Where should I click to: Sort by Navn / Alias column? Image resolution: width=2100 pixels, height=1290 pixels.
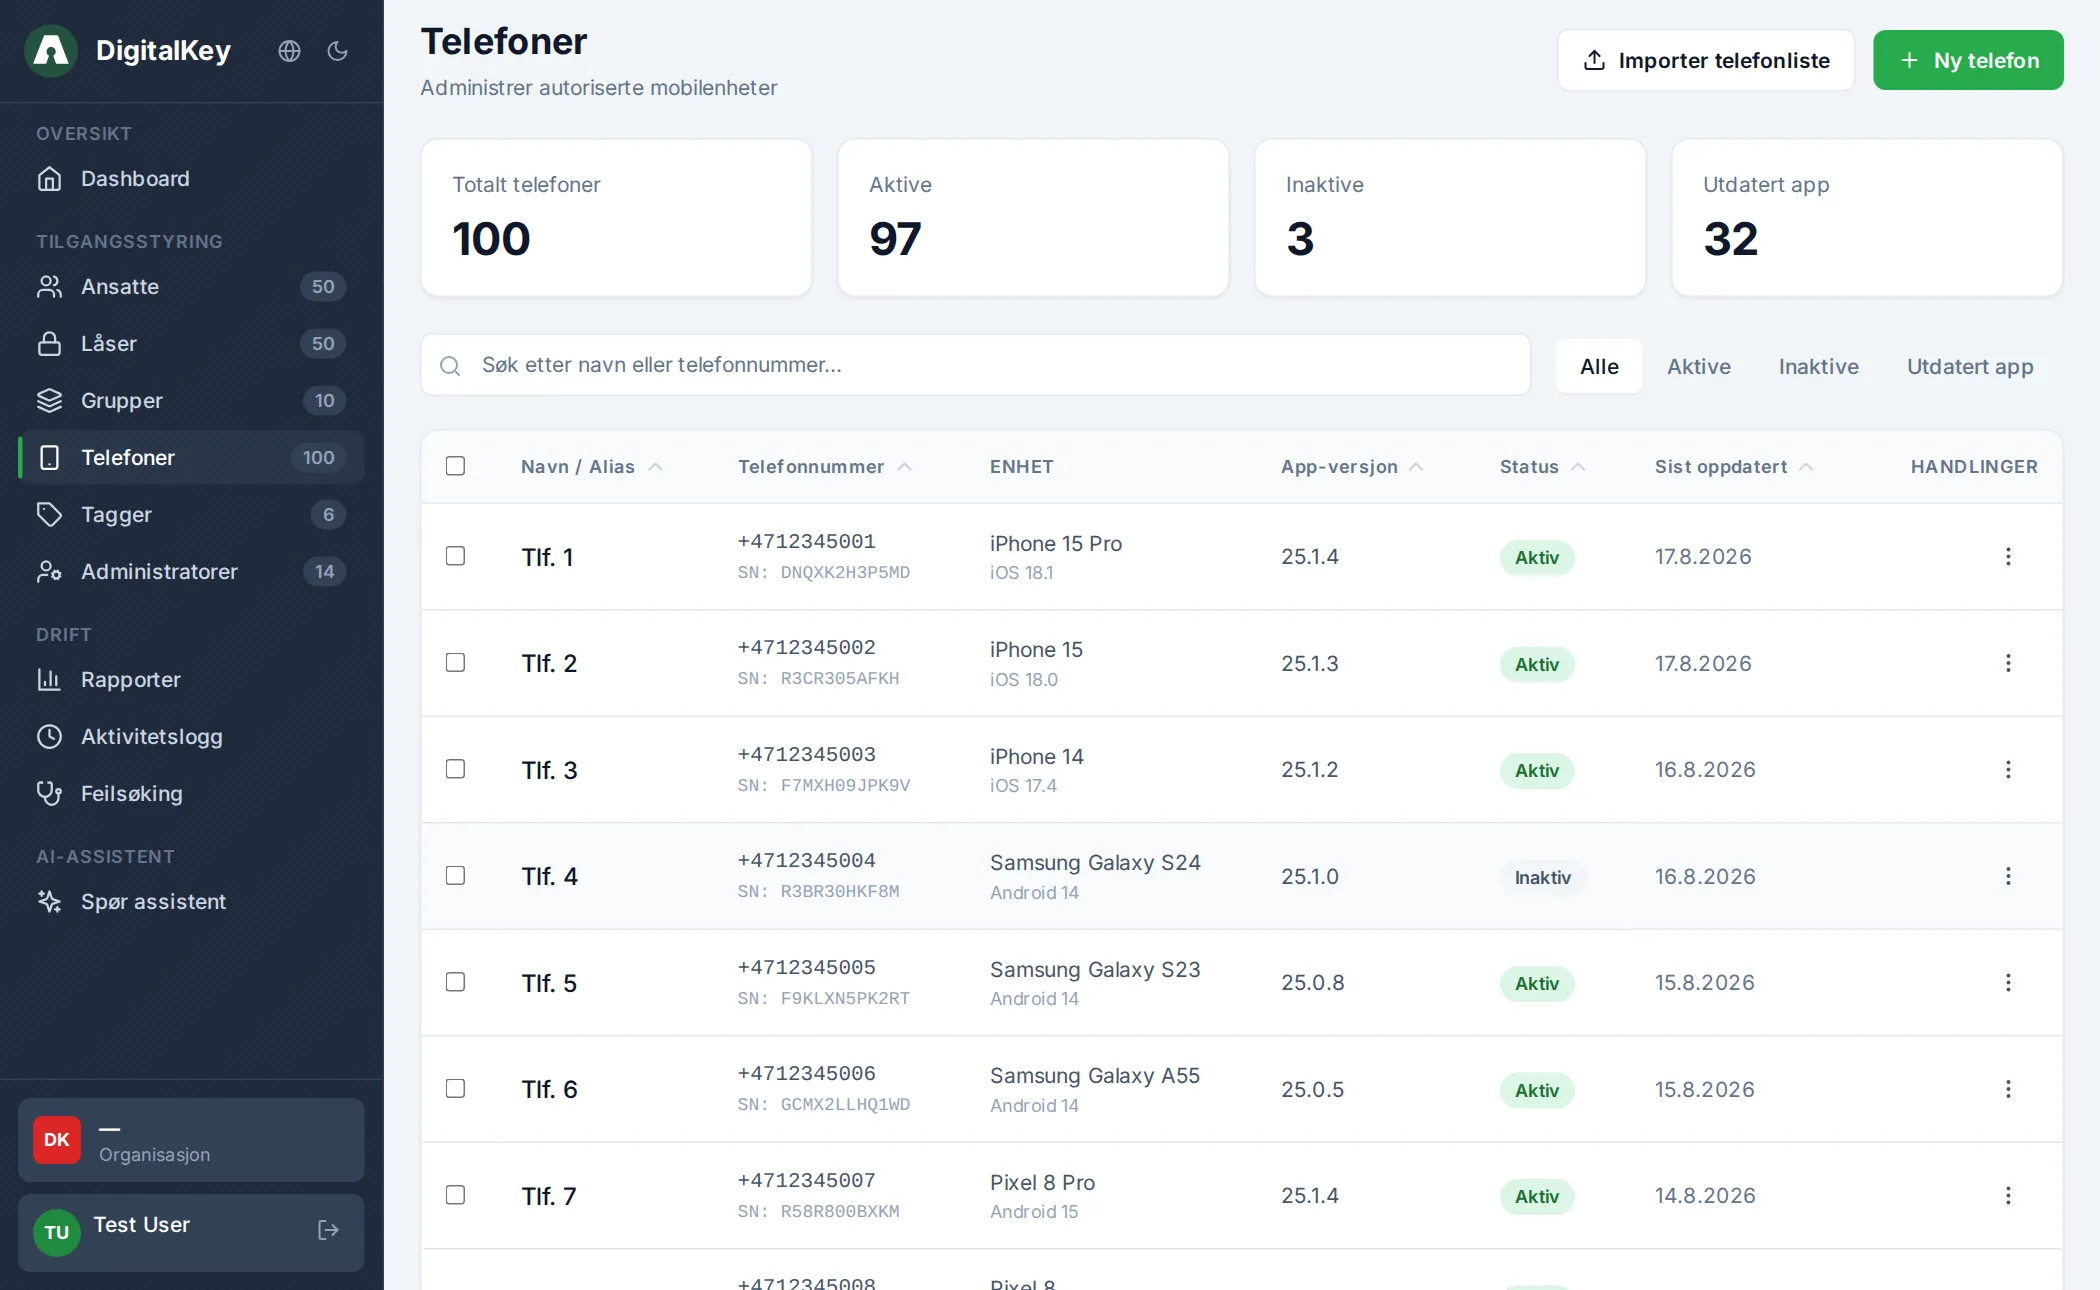pos(592,467)
